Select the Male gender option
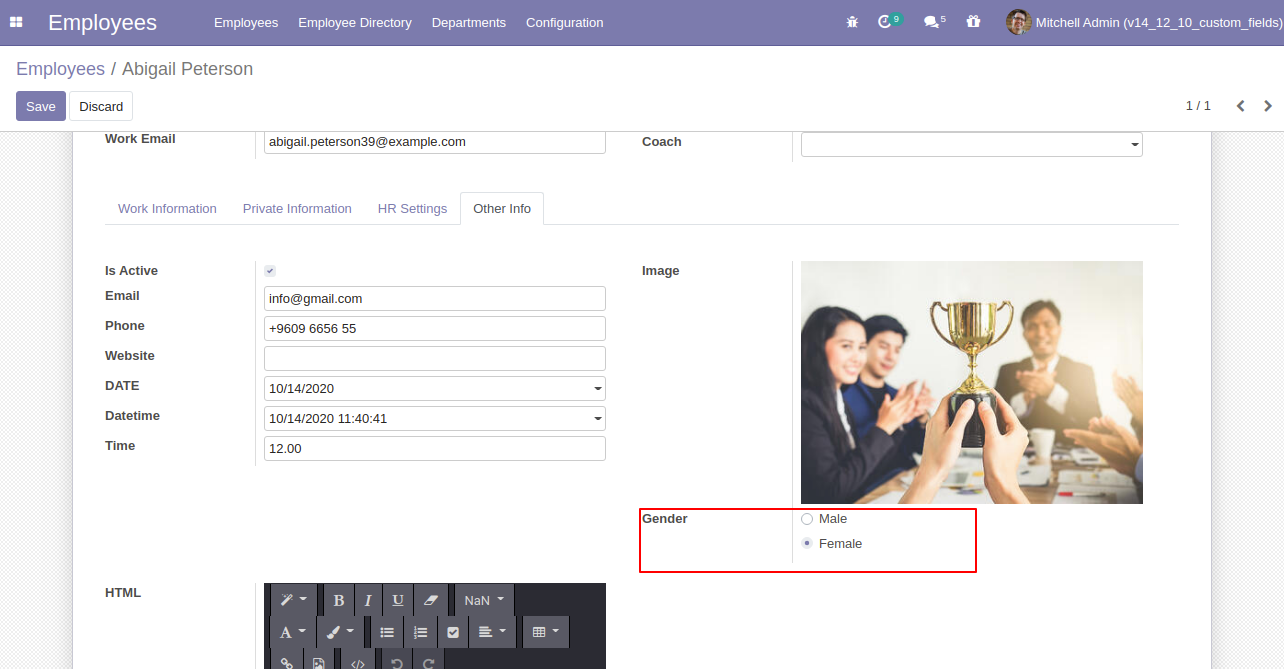This screenshot has width=1284, height=669. pyautogui.click(x=807, y=519)
